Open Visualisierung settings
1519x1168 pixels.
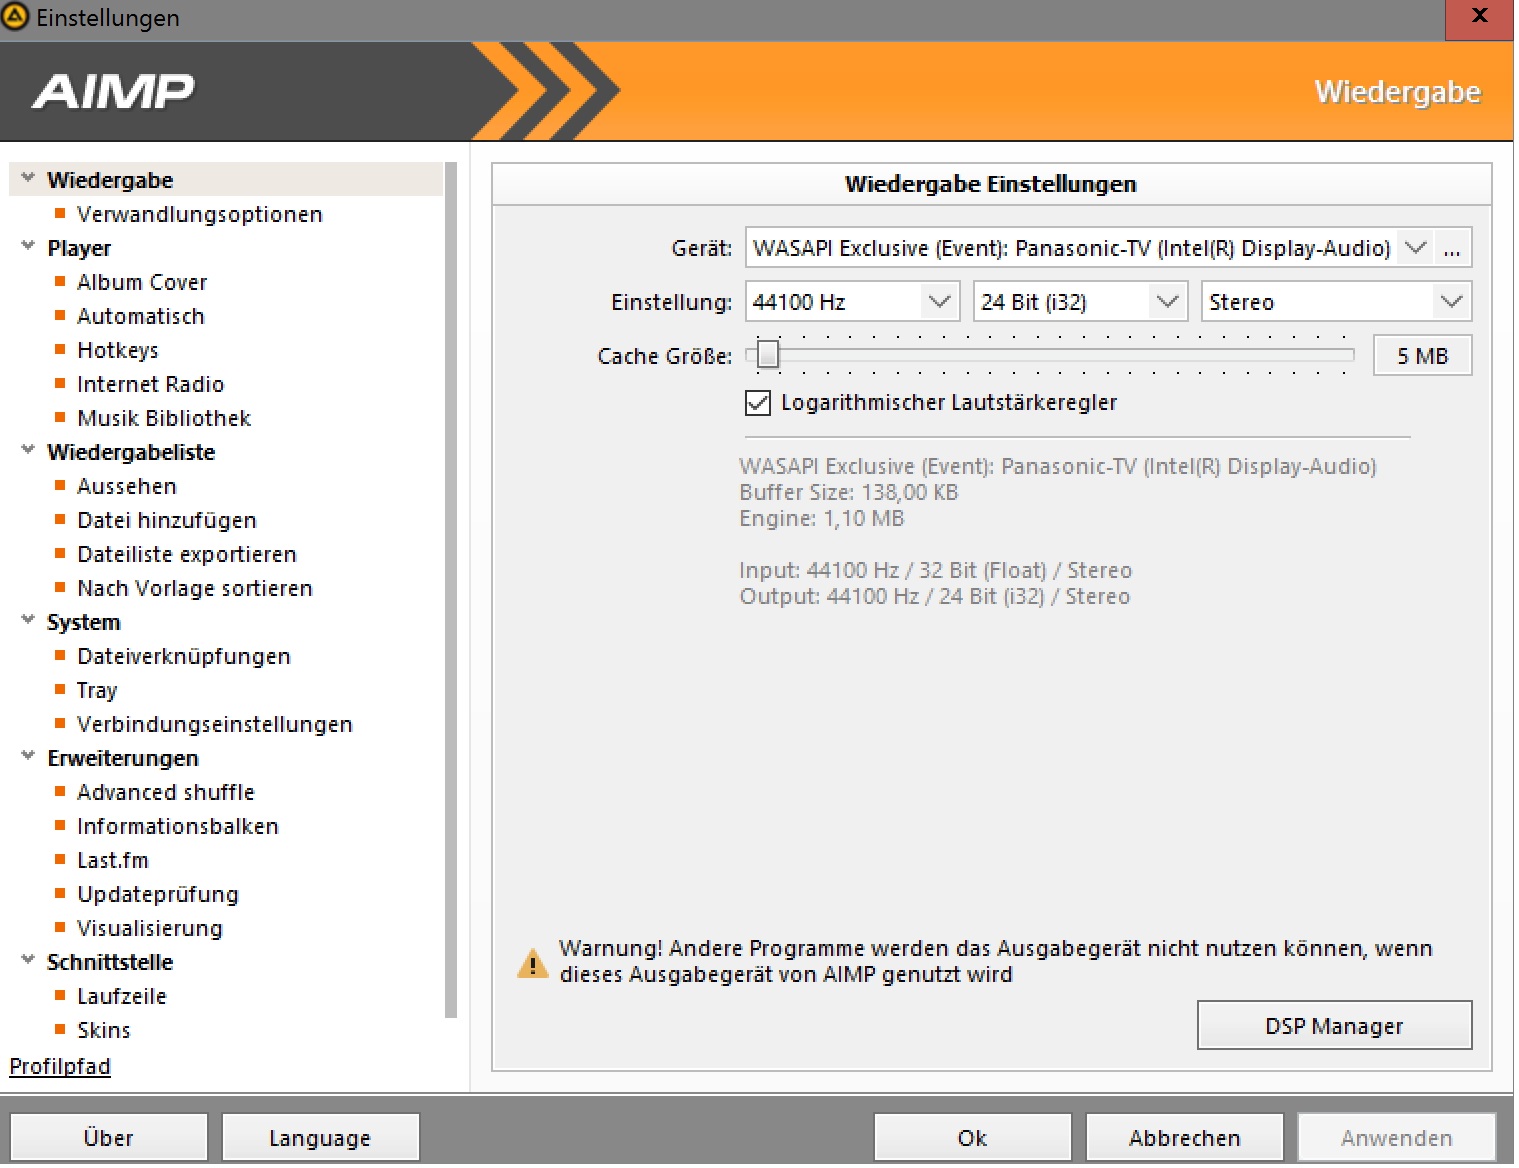[x=150, y=929]
